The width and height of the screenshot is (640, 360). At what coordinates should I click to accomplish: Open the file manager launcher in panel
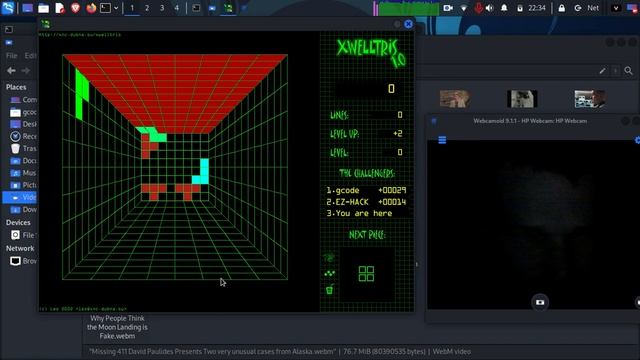coord(44,8)
